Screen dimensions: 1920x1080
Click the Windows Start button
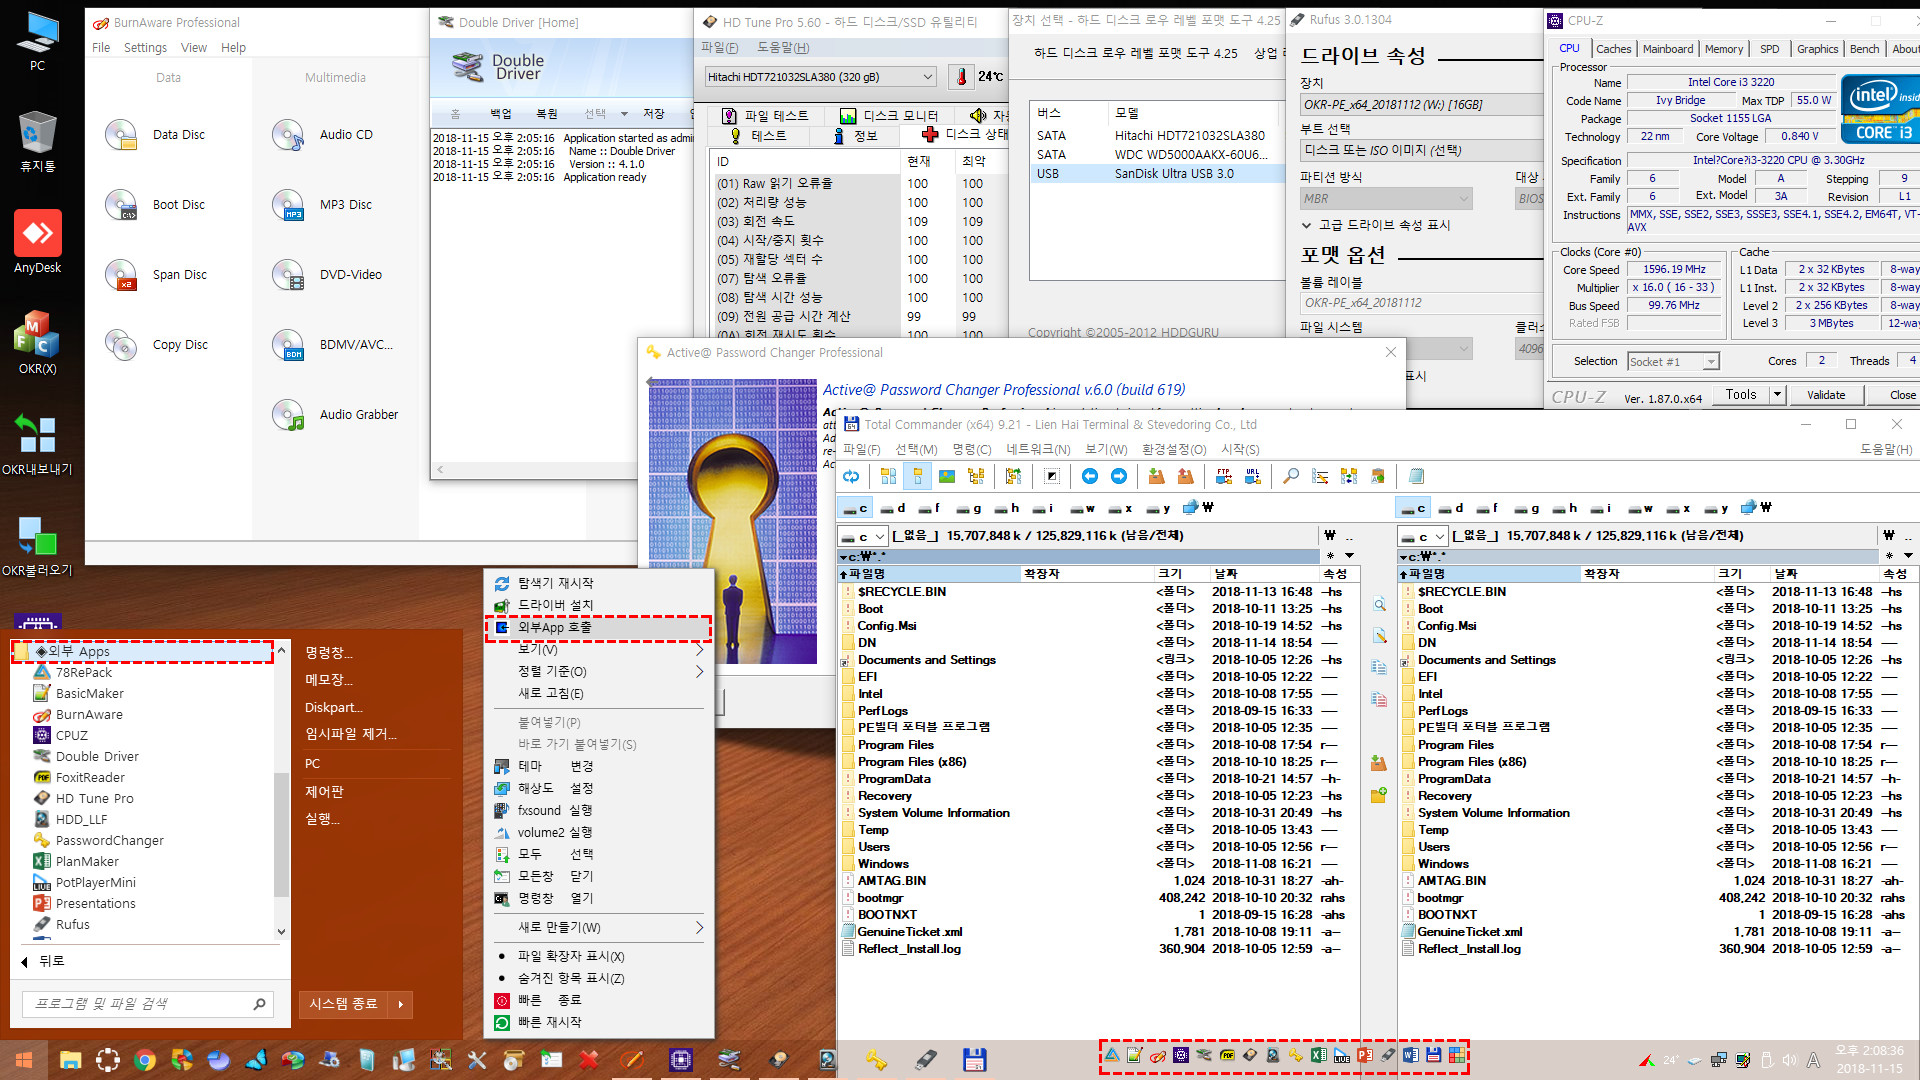tap(24, 1060)
